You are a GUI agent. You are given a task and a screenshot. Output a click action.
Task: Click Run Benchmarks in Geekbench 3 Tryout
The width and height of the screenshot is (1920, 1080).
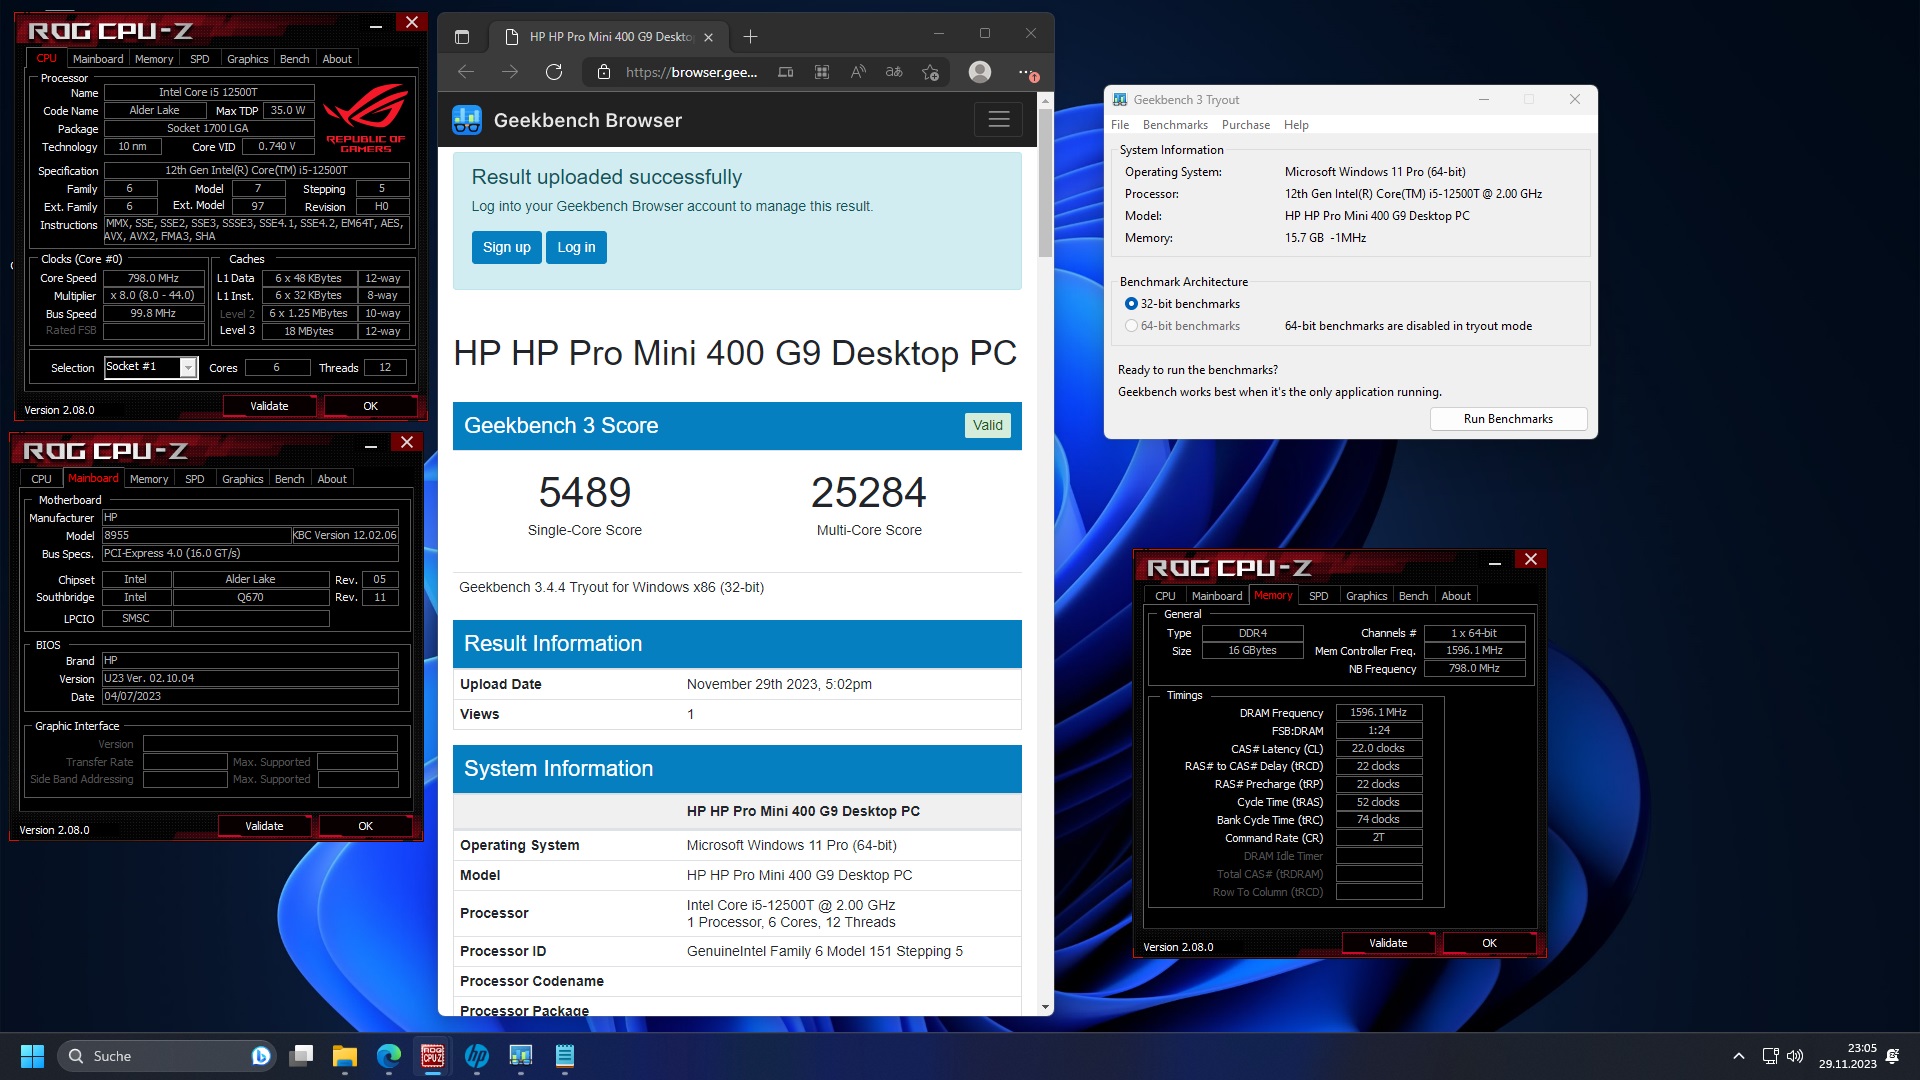pyautogui.click(x=1508, y=419)
